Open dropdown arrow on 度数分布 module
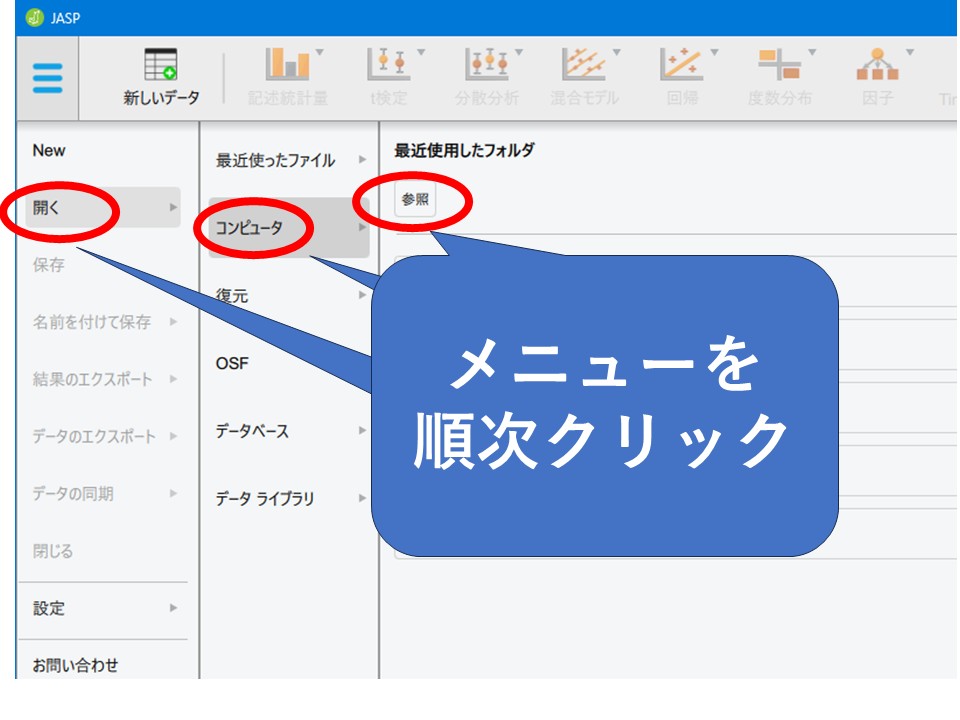This screenshot has width=960, height=720. coord(812,53)
